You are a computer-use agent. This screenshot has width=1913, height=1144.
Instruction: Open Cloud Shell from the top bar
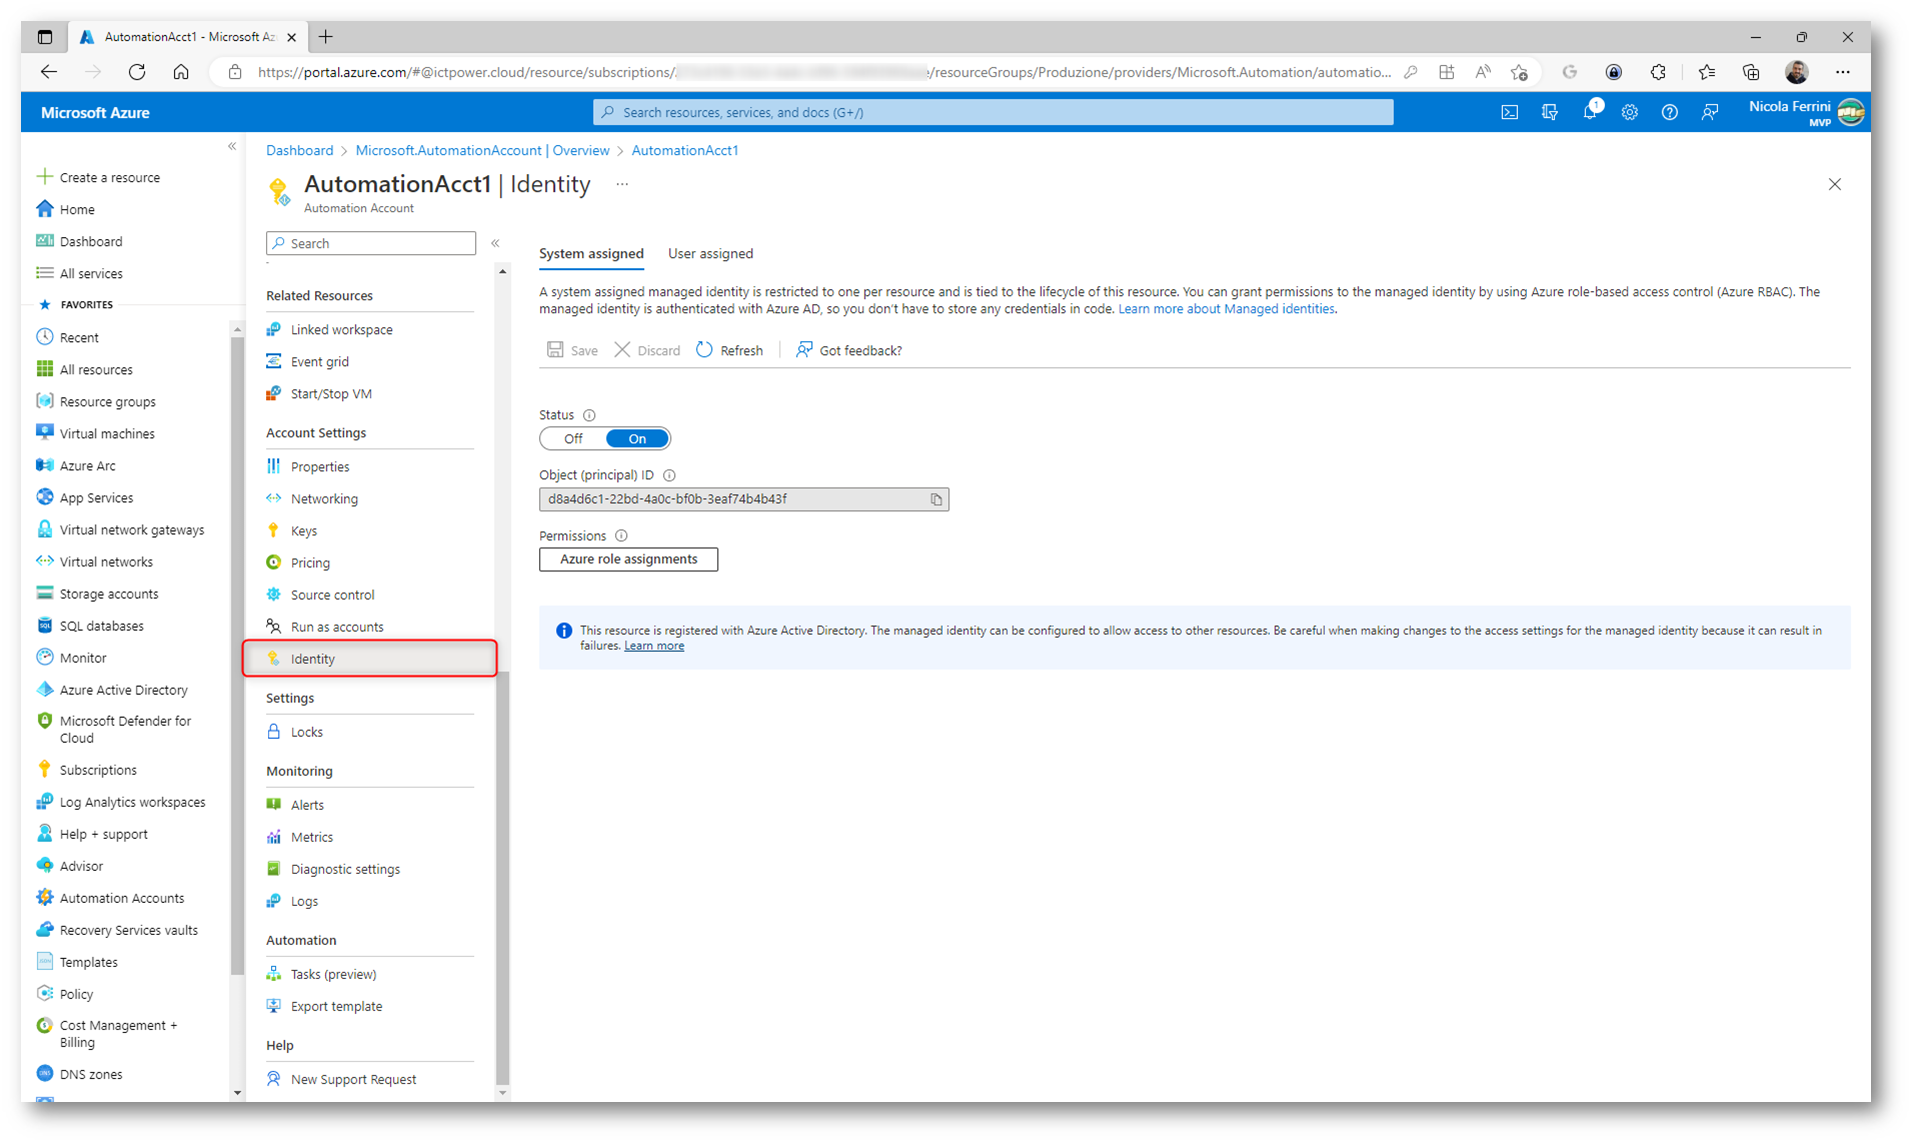[x=1509, y=113]
